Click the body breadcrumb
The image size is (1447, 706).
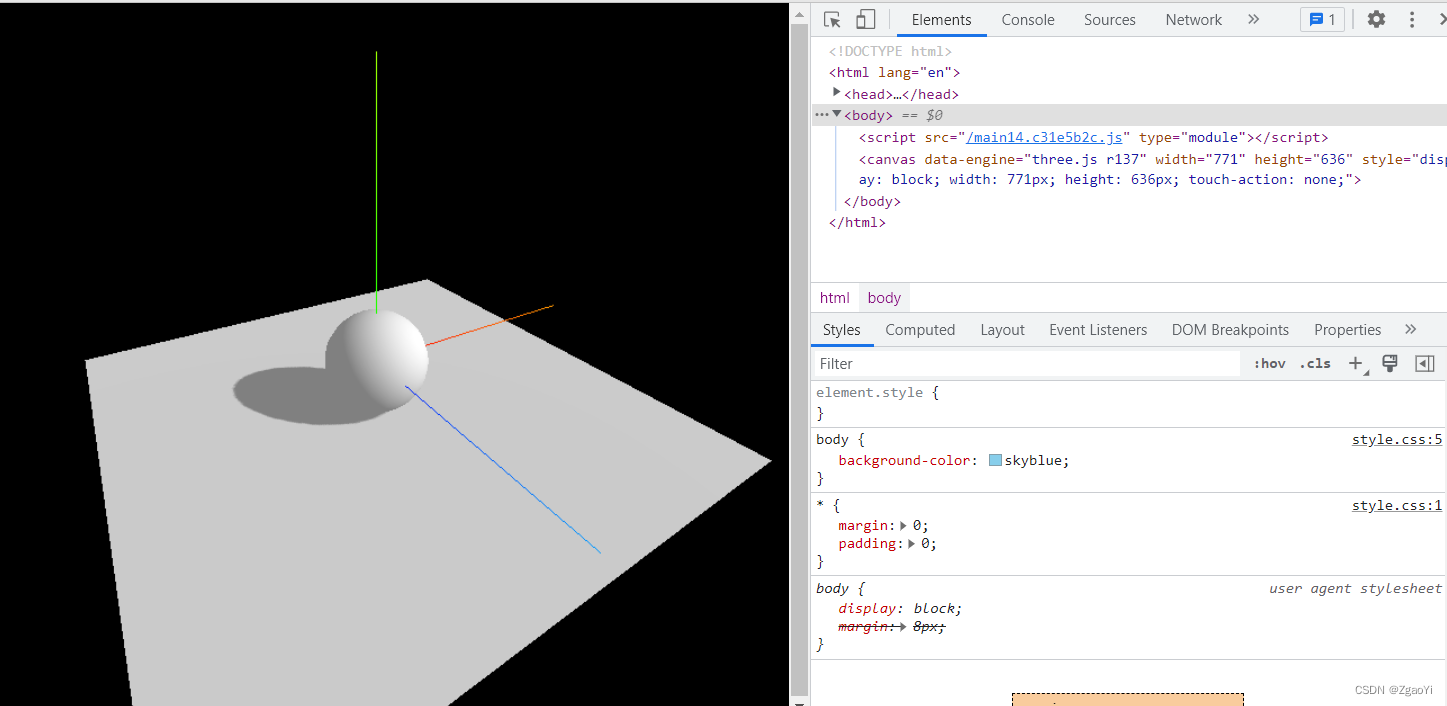pos(884,298)
